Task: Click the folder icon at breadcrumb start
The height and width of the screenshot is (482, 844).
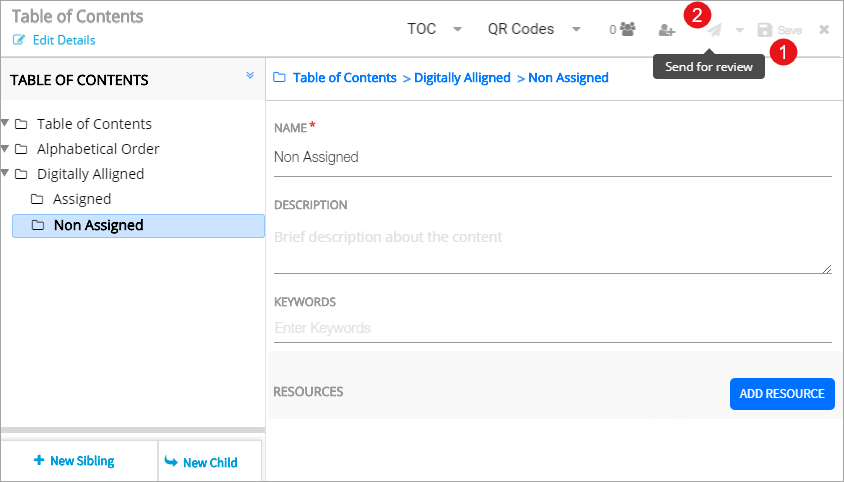Action: [279, 77]
